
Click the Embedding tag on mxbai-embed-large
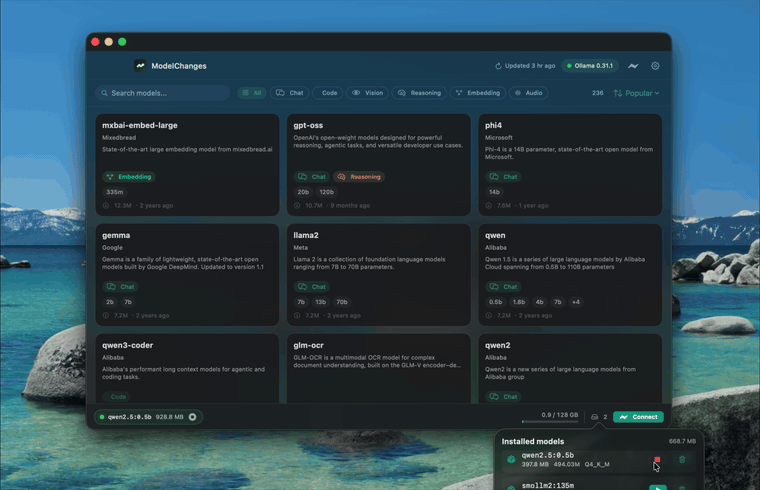click(x=129, y=177)
